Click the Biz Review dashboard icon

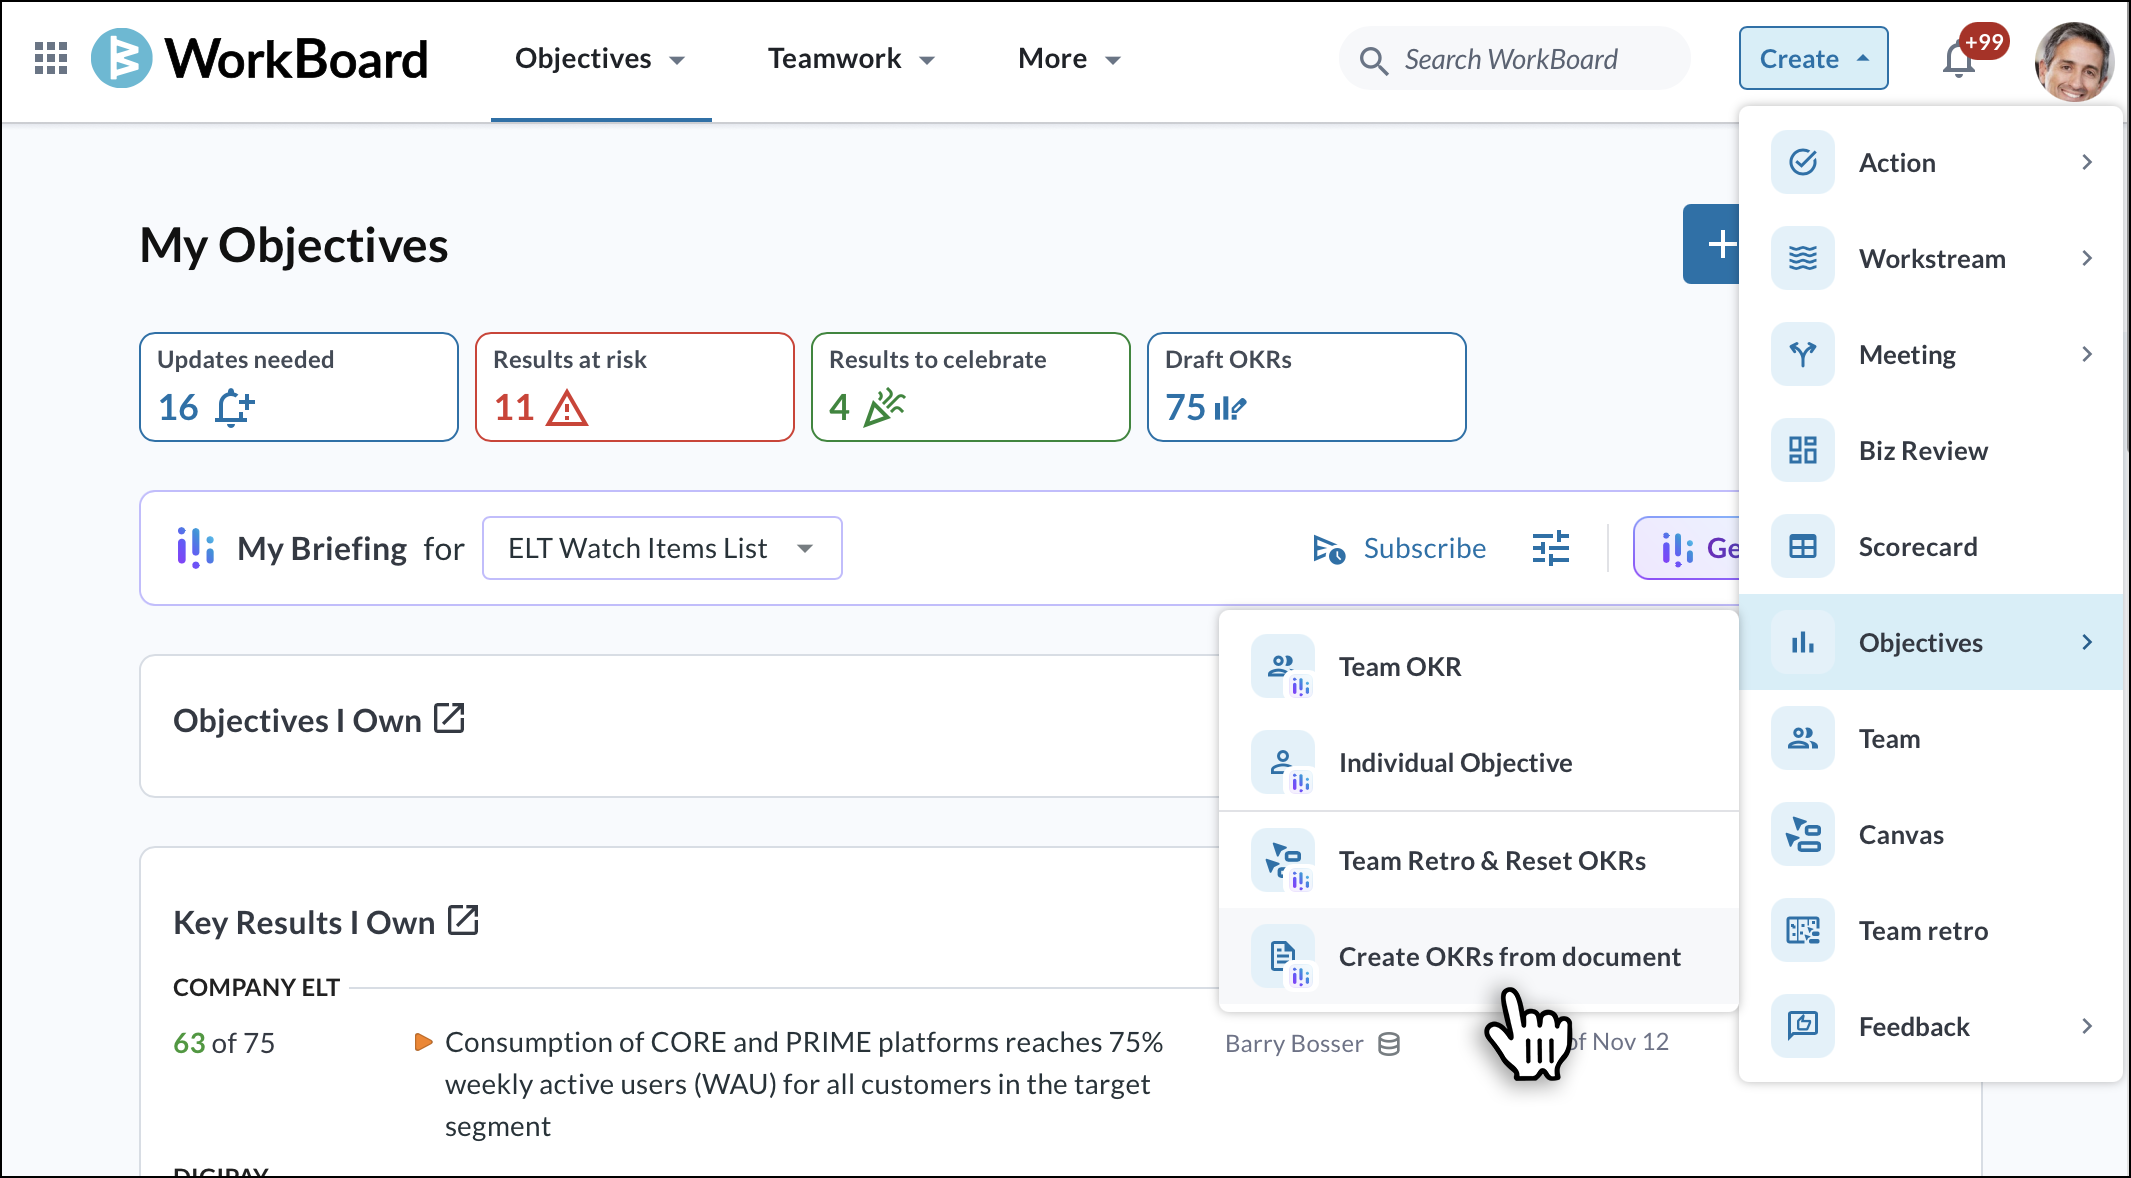1803,450
